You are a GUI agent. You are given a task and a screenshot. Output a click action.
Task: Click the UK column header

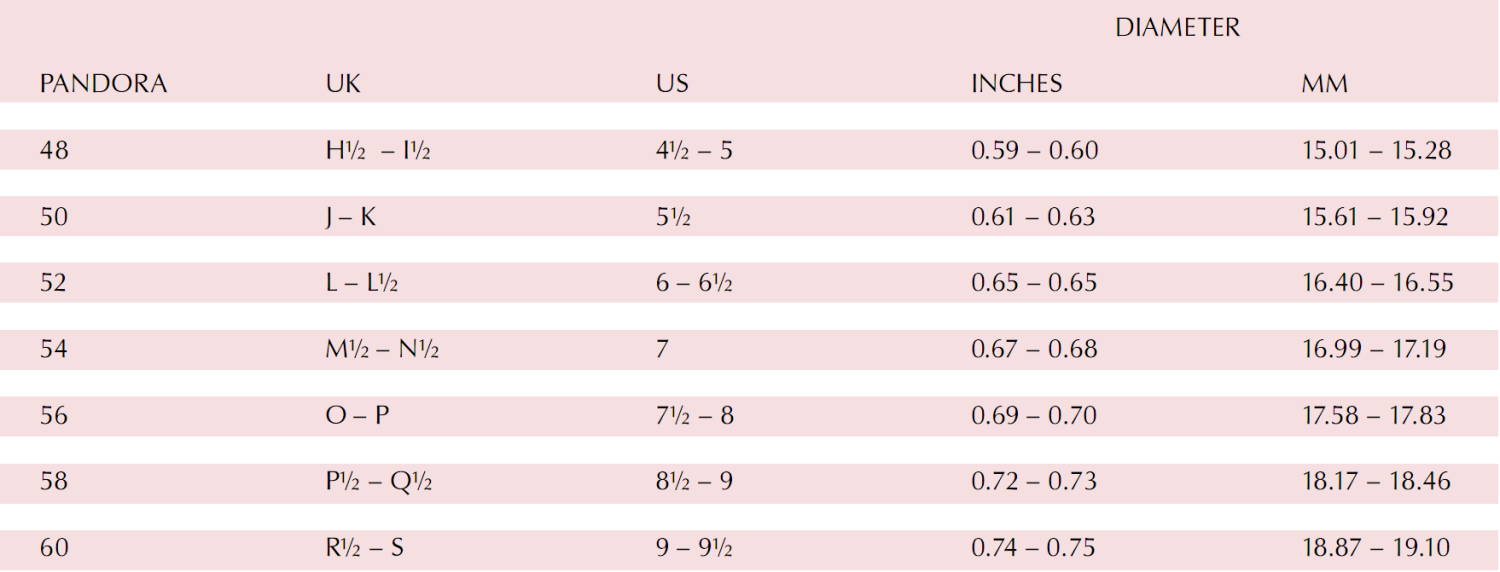(x=343, y=84)
